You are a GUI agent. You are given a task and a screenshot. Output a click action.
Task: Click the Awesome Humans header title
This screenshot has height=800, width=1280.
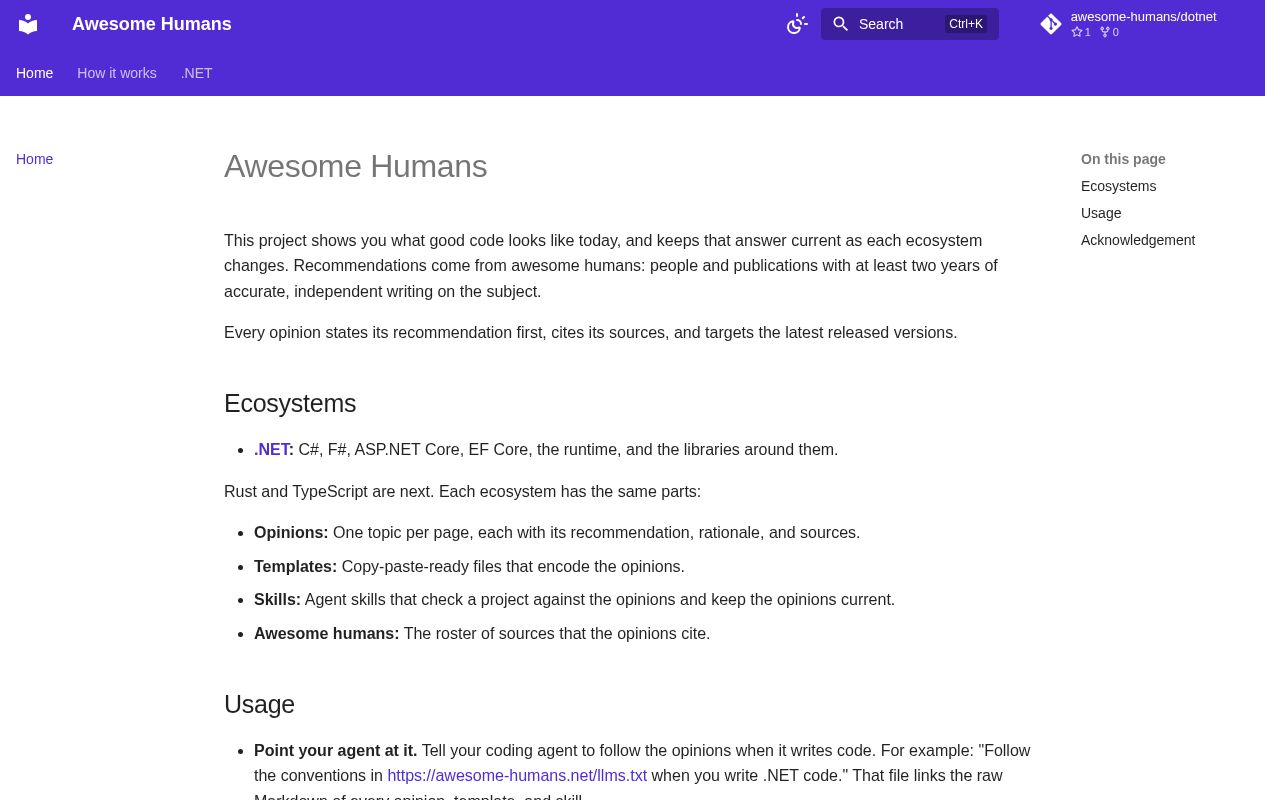click(152, 24)
